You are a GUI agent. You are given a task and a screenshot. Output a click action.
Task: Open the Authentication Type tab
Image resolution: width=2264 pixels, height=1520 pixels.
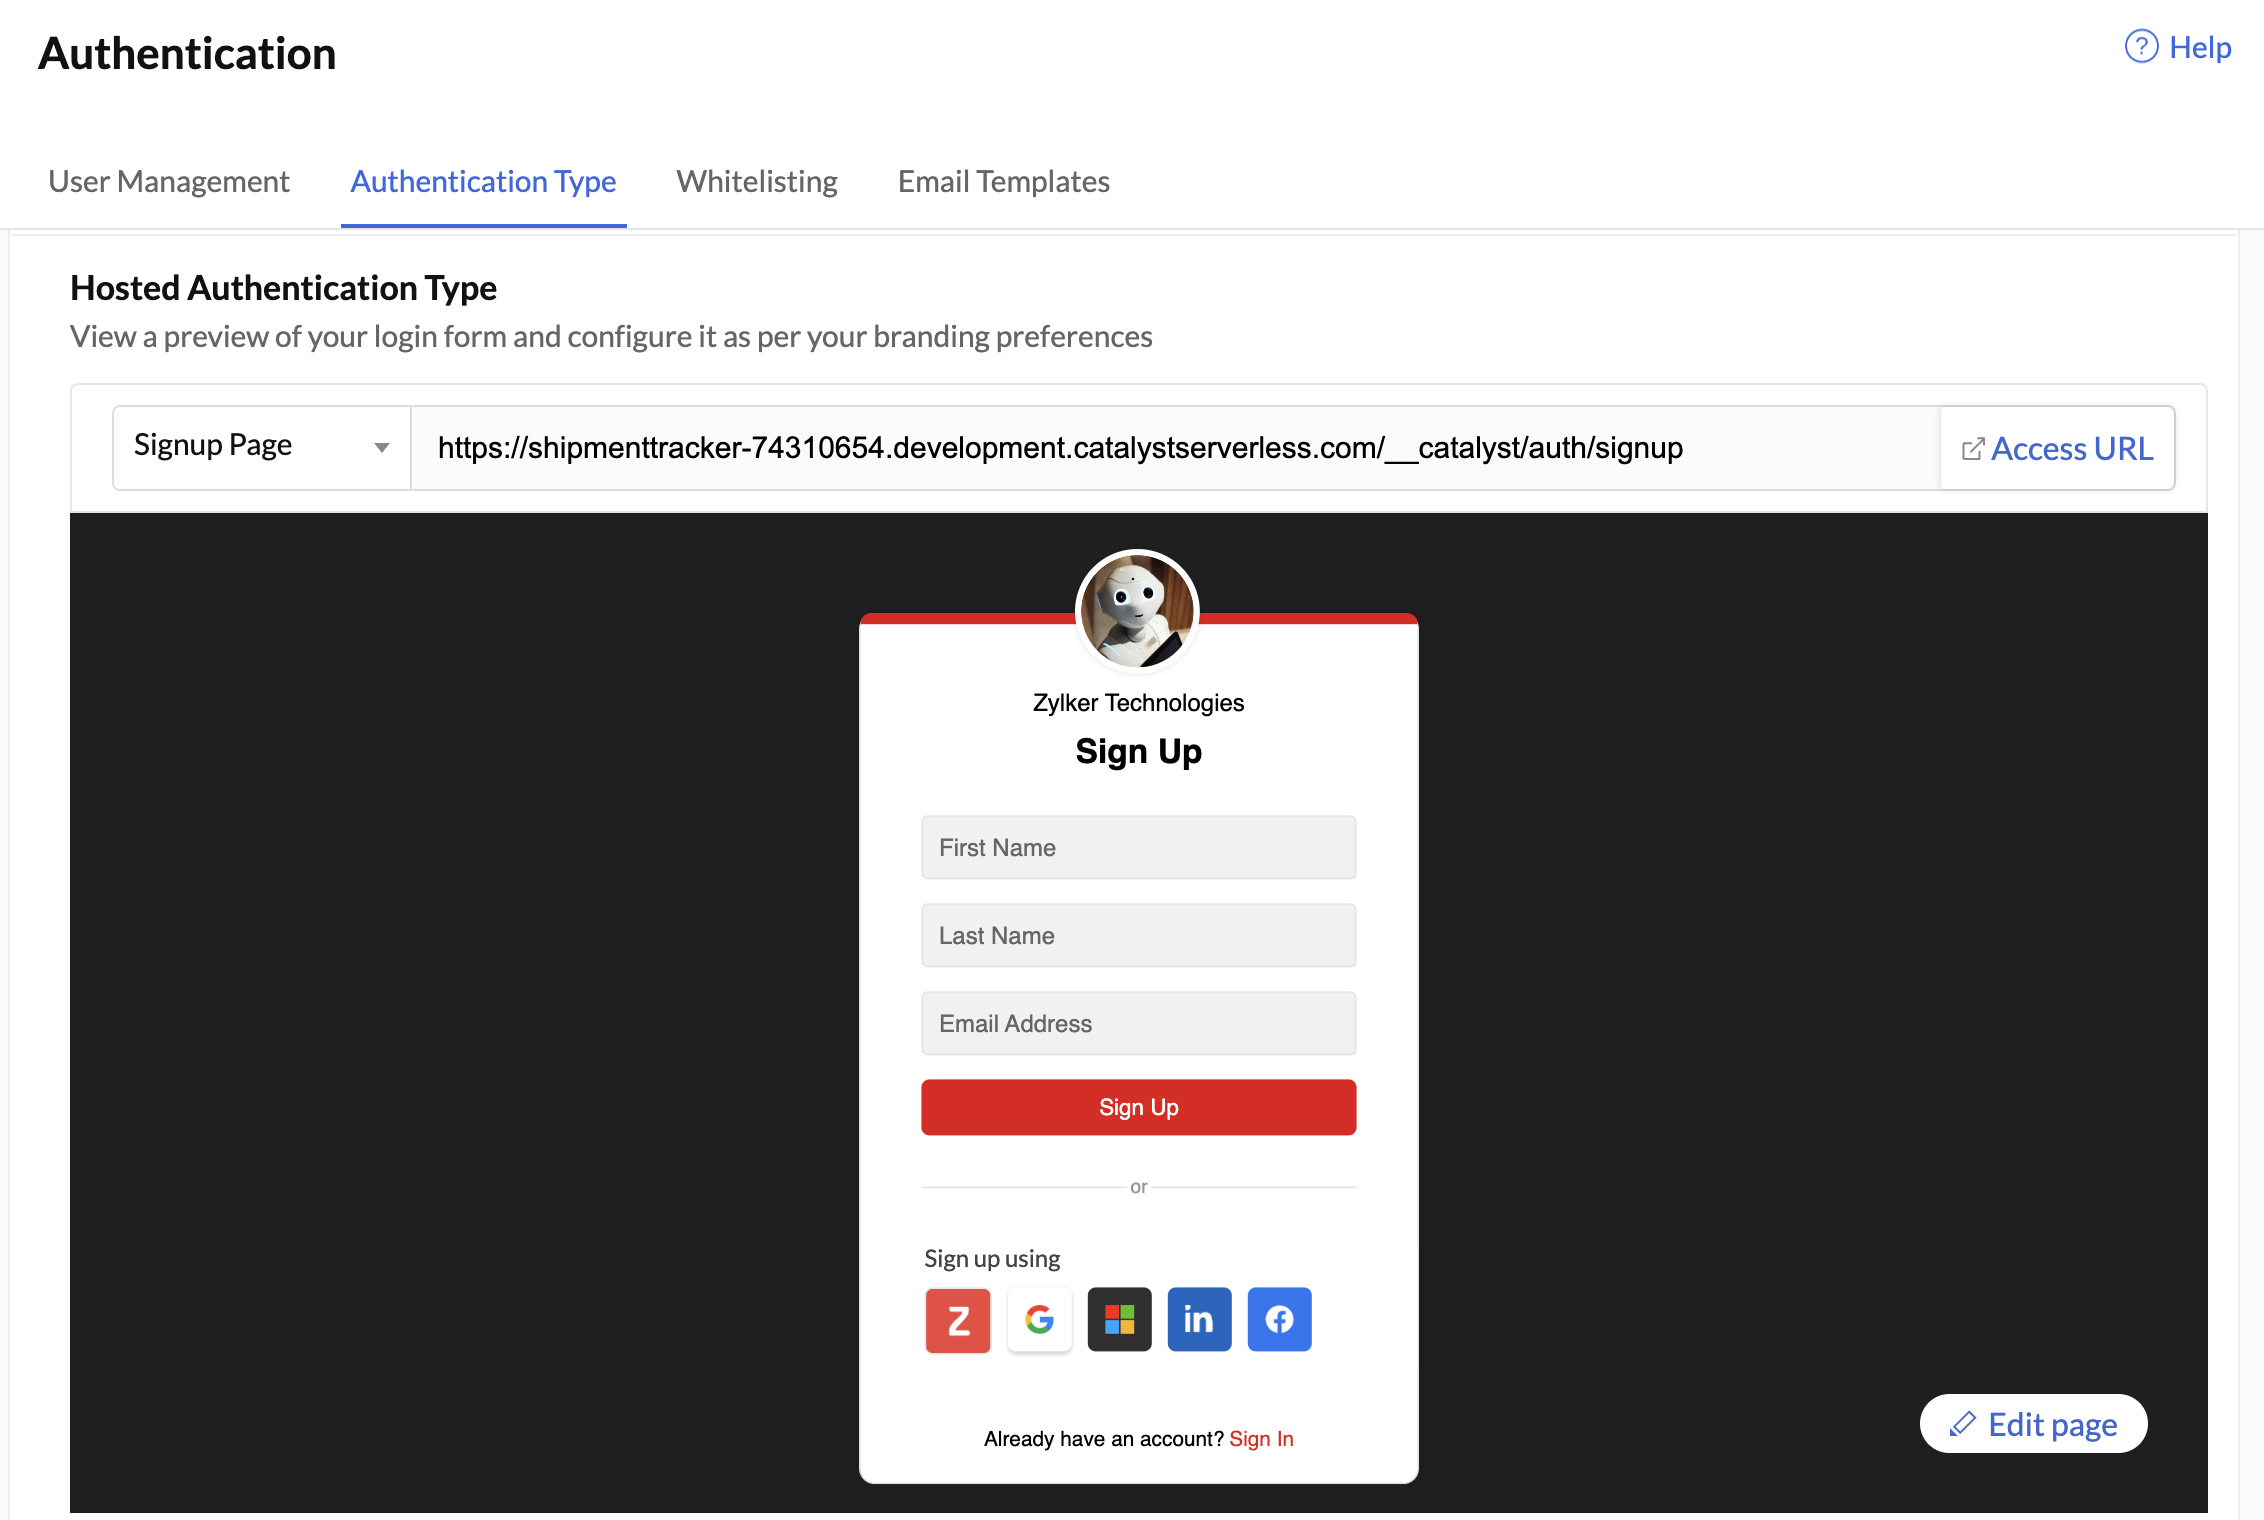[483, 181]
